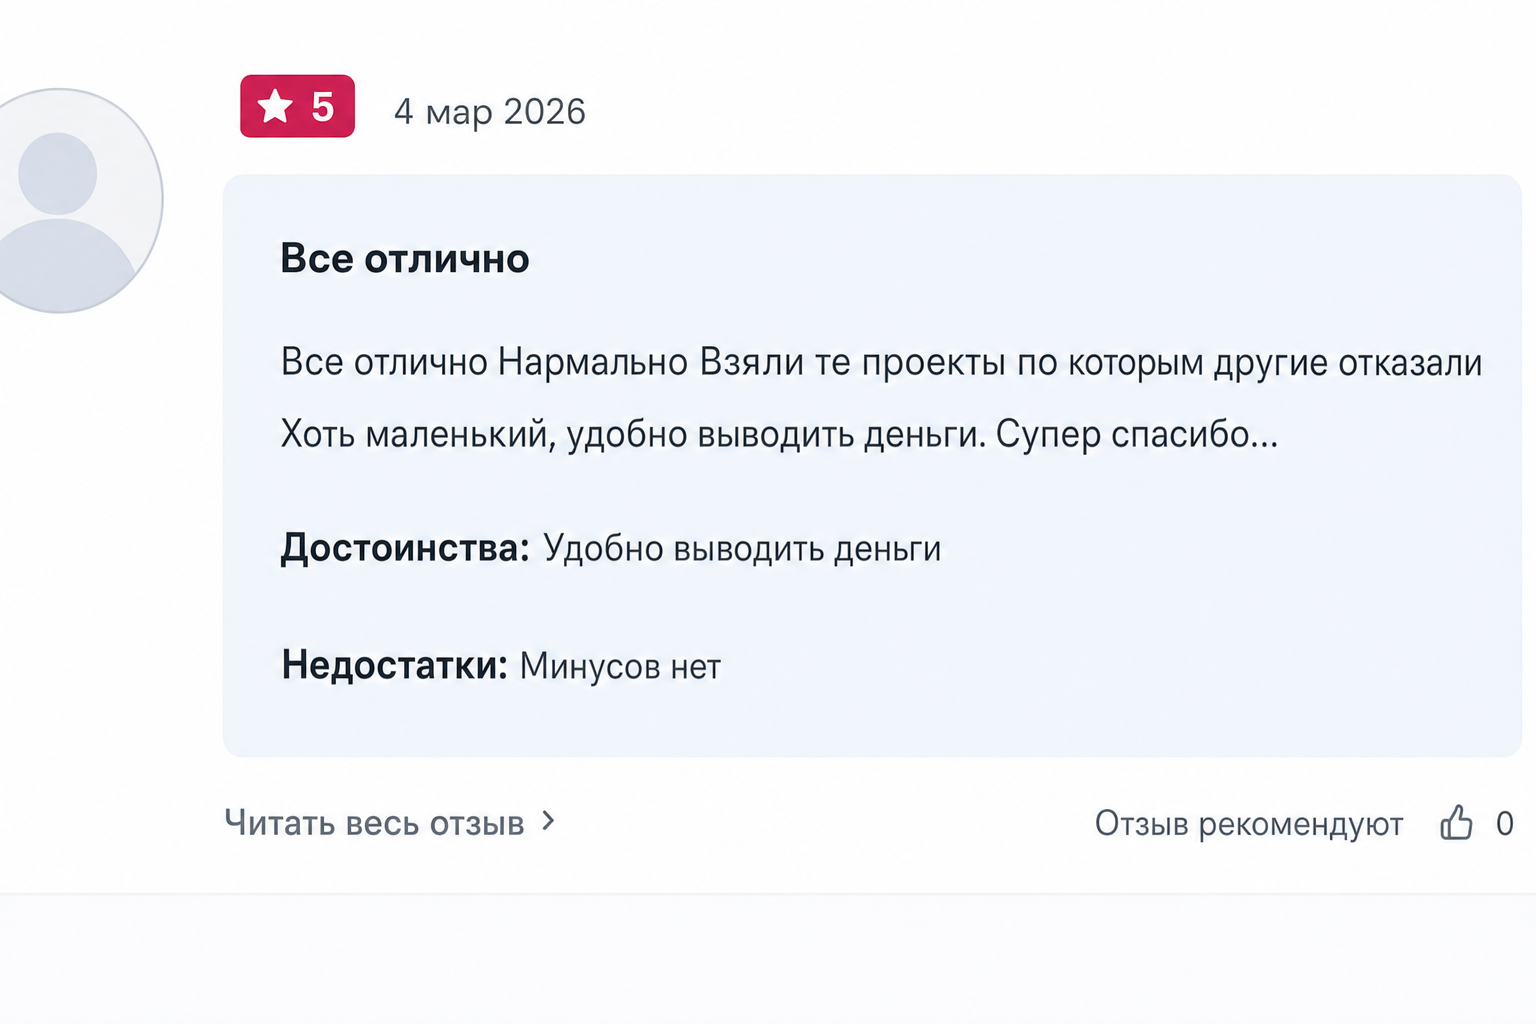Viewport: 1536px width, 1024px height.
Task: Click the Отзыв рекомендуют label
Action: point(1249,823)
